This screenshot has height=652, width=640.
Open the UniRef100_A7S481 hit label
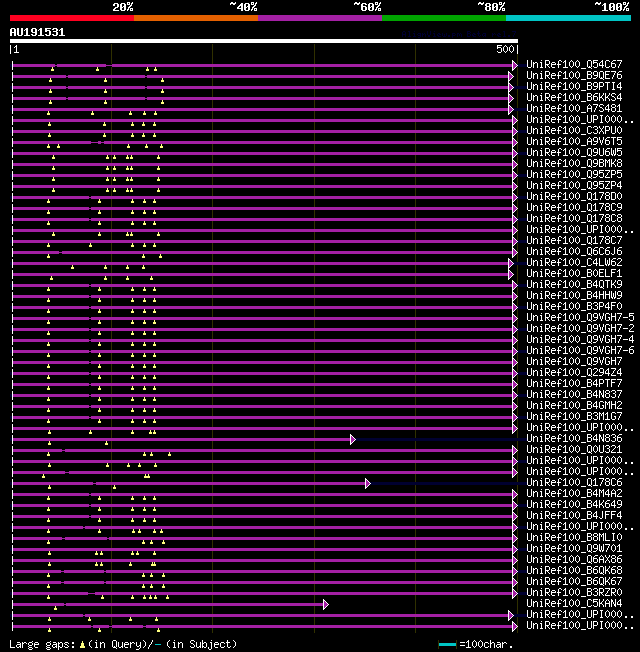(574, 109)
